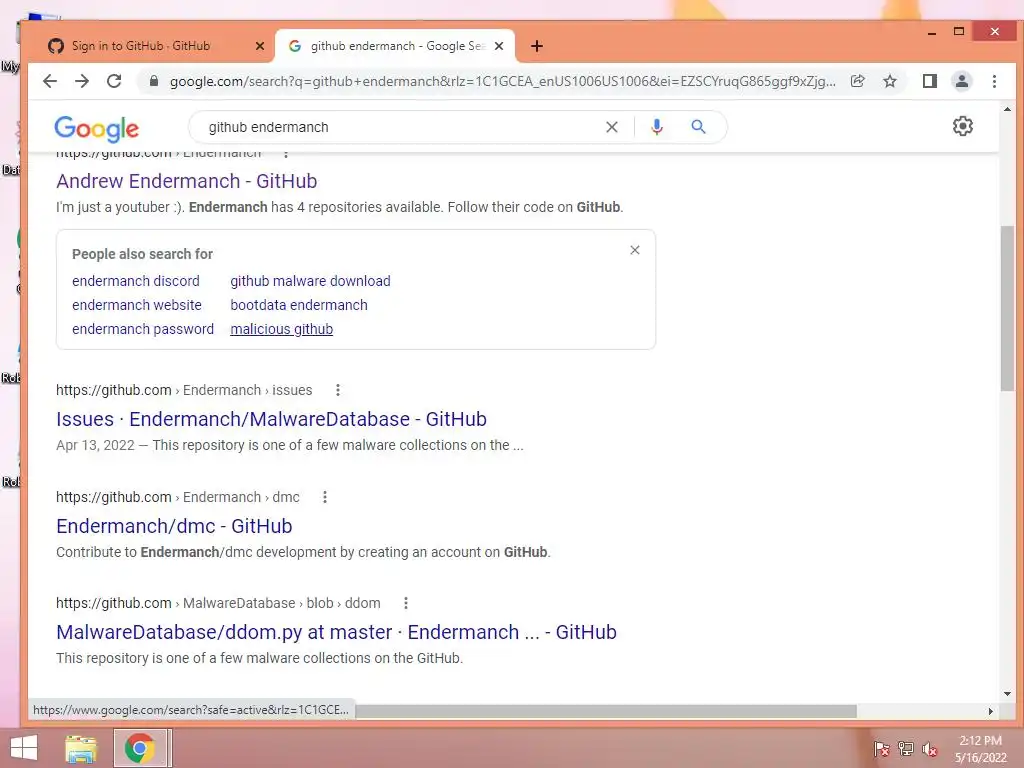
Task: Open the Action Center flag tray icon
Action: [x=882, y=749]
